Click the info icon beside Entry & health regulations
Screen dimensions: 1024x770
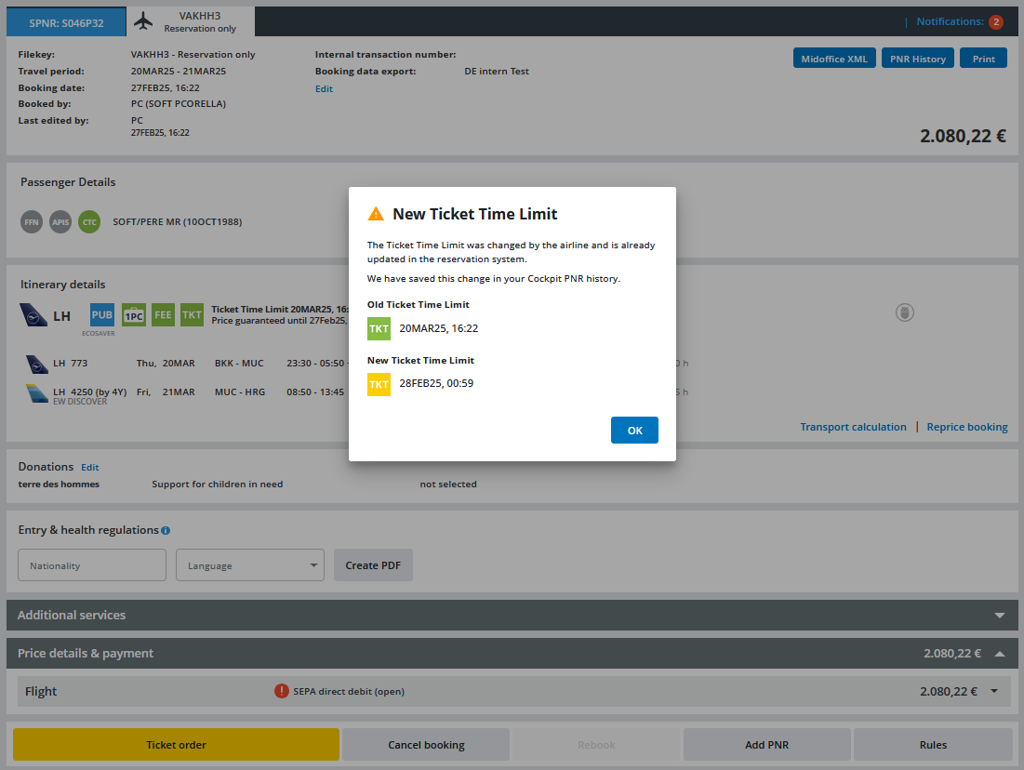(166, 531)
